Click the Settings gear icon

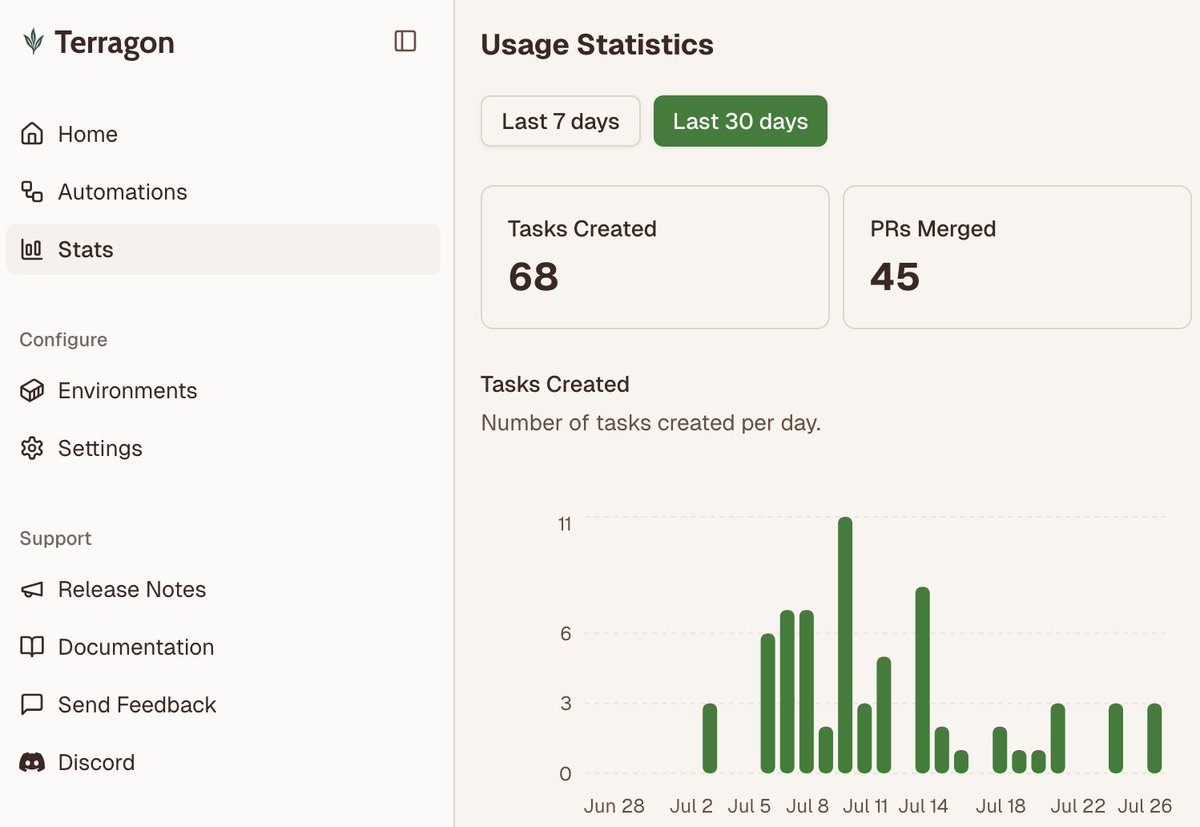pos(32,448)
